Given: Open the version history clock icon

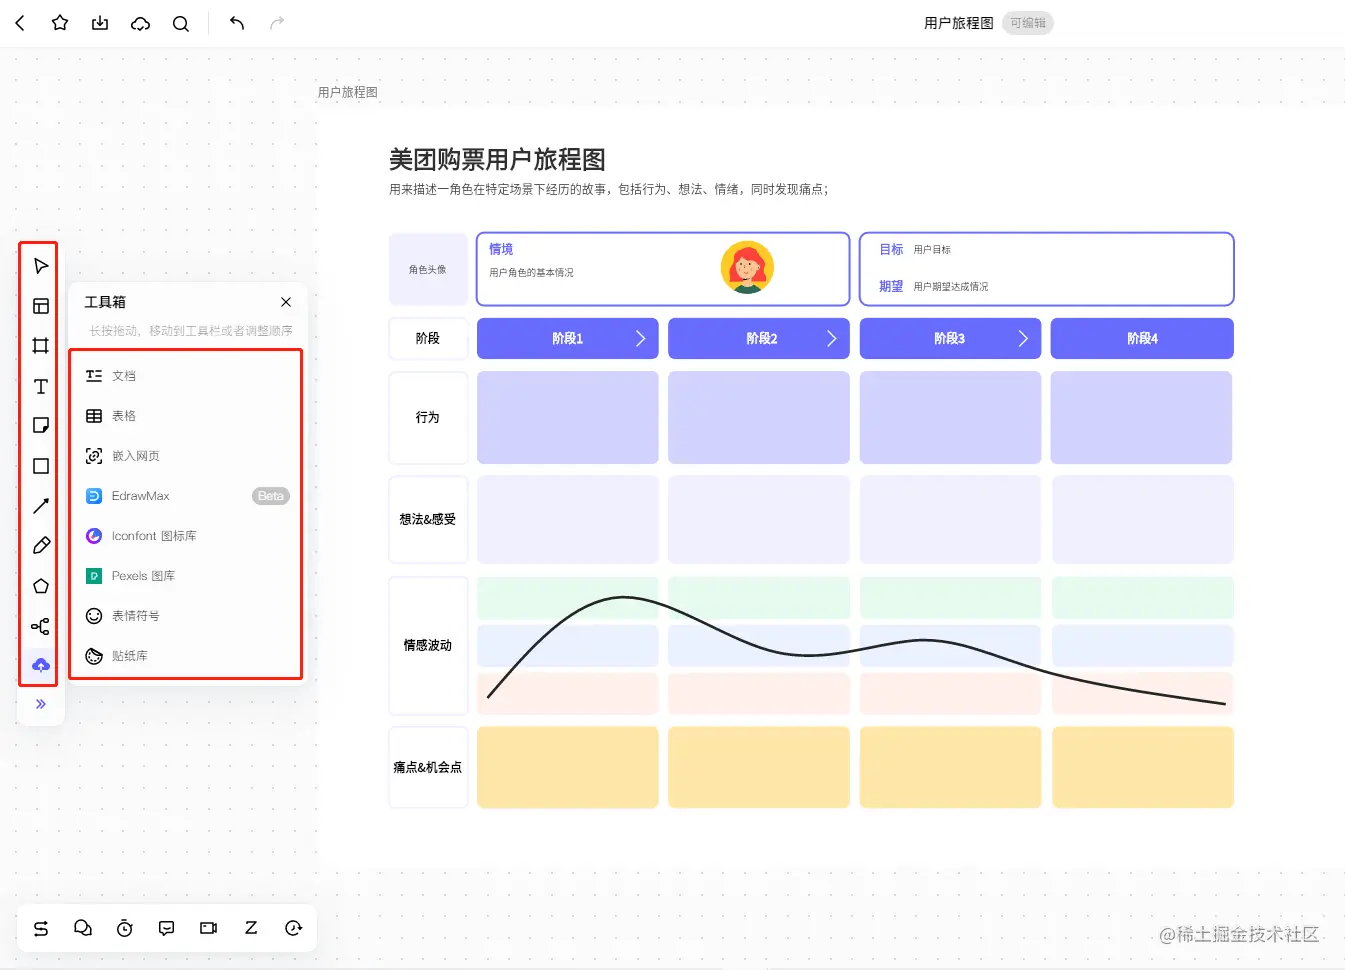Looking at the screenshot, I should click(x=293, y=929).
